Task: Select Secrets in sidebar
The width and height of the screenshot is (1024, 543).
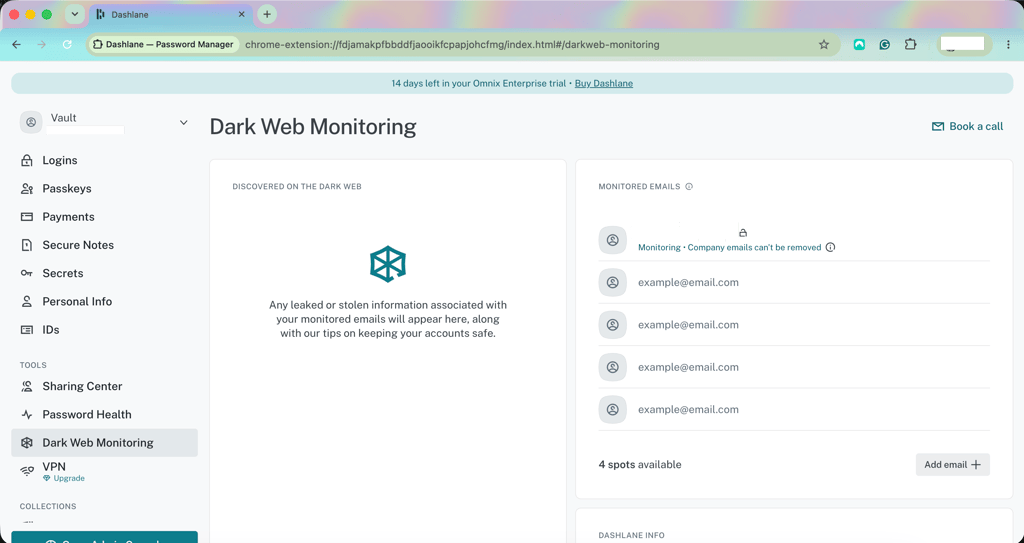Action: point(104,273)
